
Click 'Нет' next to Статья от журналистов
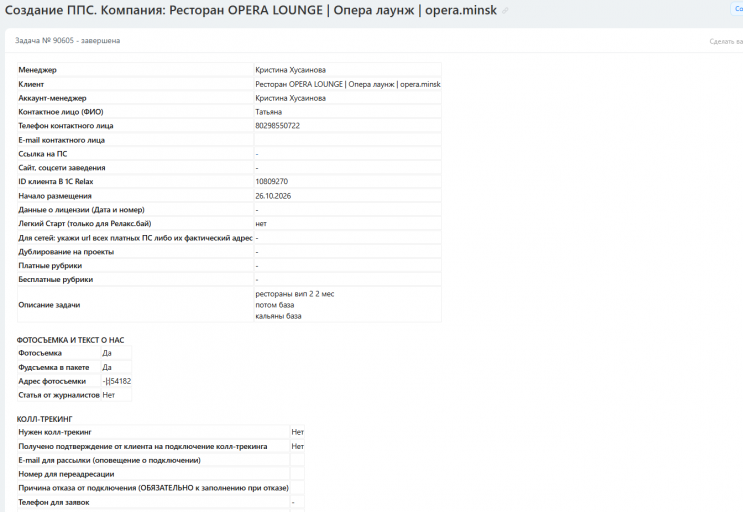point(109,395)
